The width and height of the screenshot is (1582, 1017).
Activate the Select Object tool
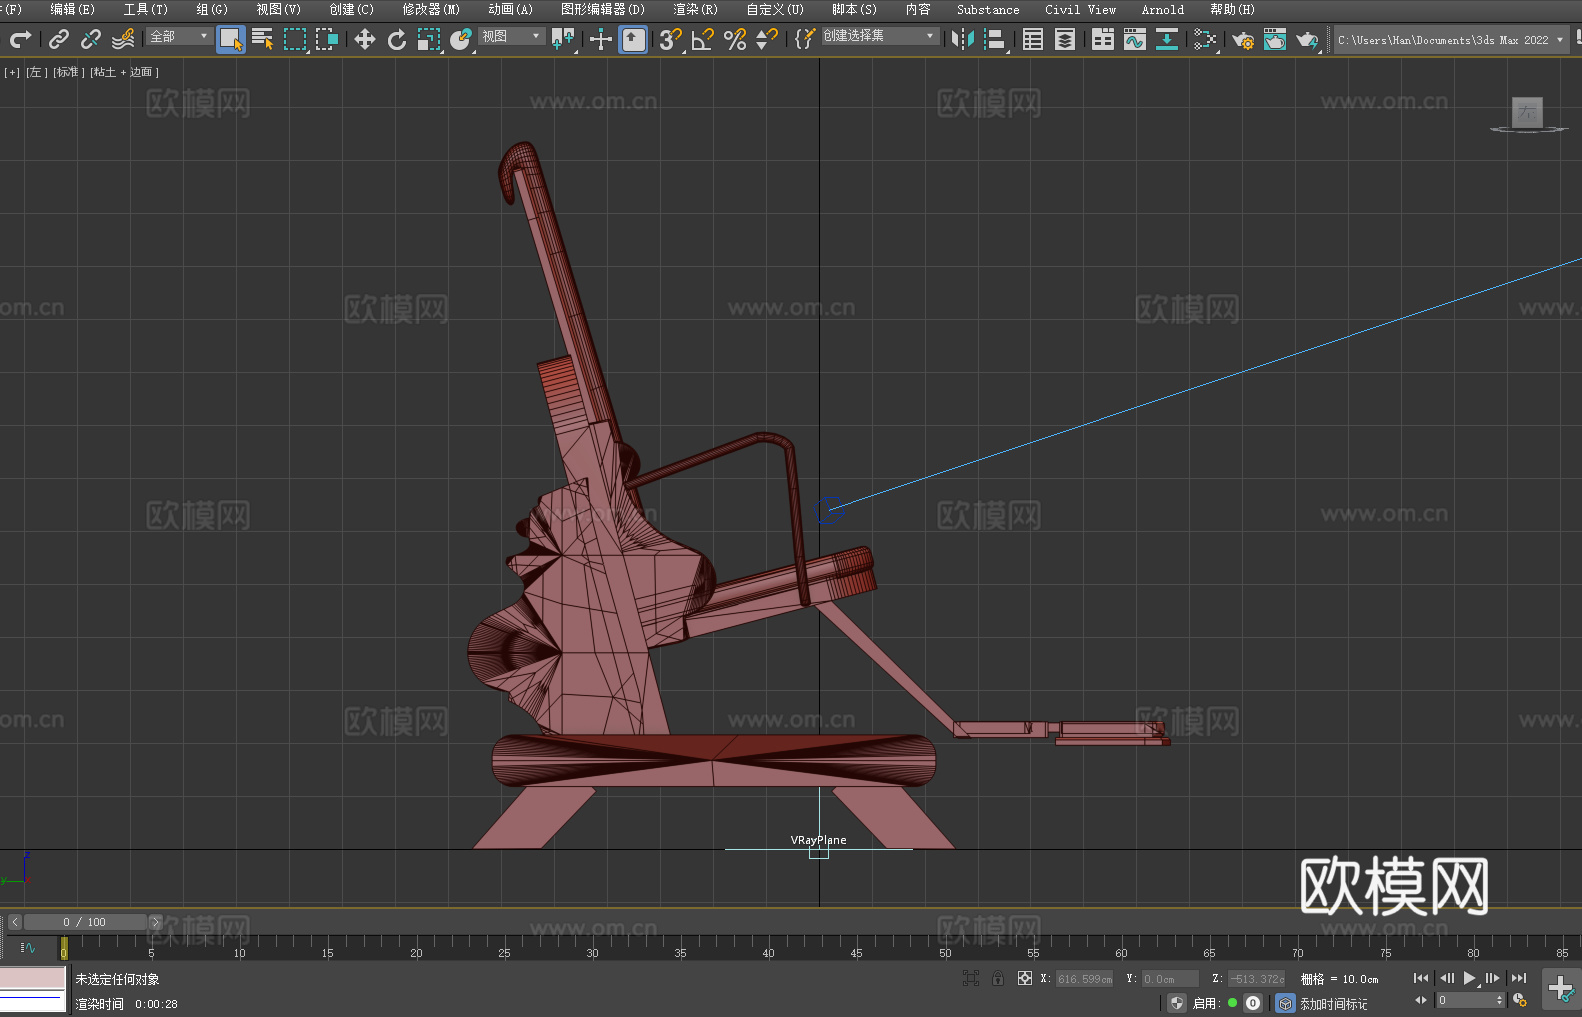(231, 39)
